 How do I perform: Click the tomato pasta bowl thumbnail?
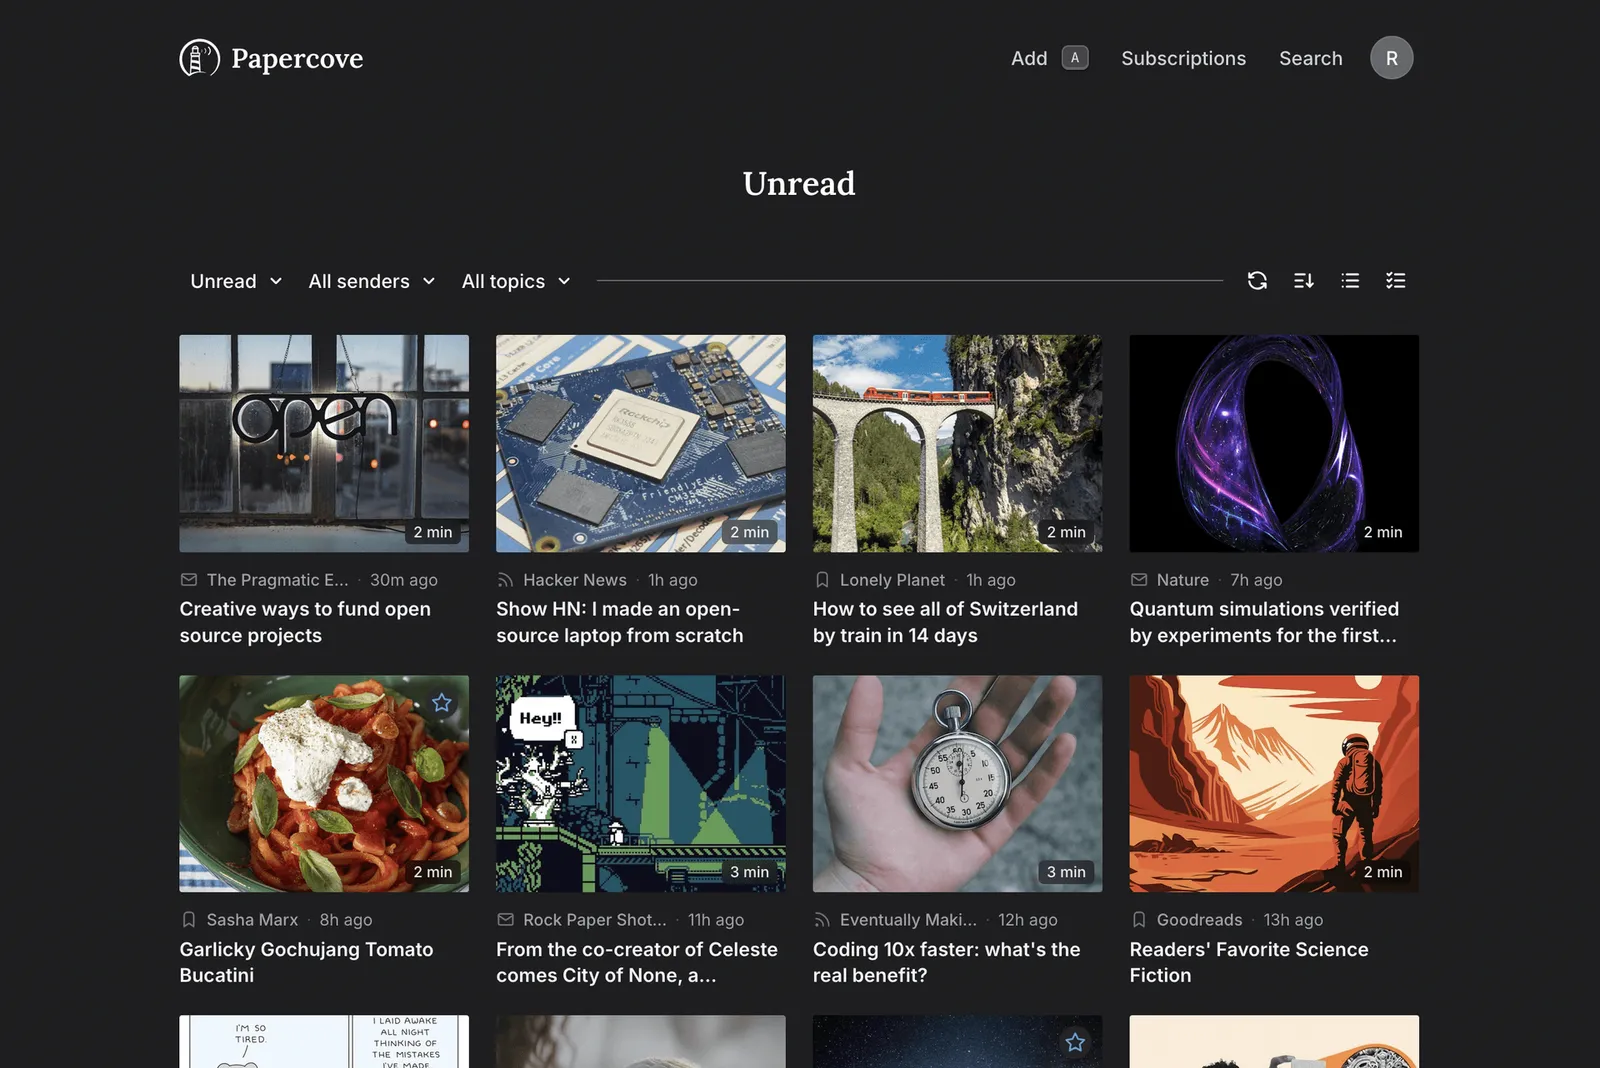[x=324, y=783]
